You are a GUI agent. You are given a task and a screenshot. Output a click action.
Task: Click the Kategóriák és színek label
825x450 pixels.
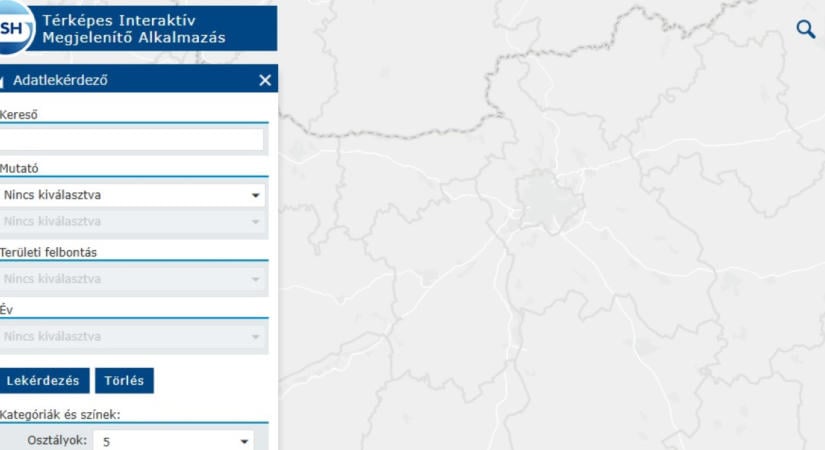60,415
